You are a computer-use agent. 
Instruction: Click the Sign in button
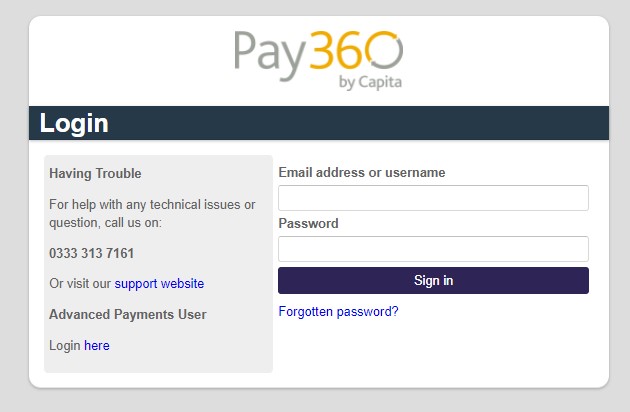click(433, 281)
